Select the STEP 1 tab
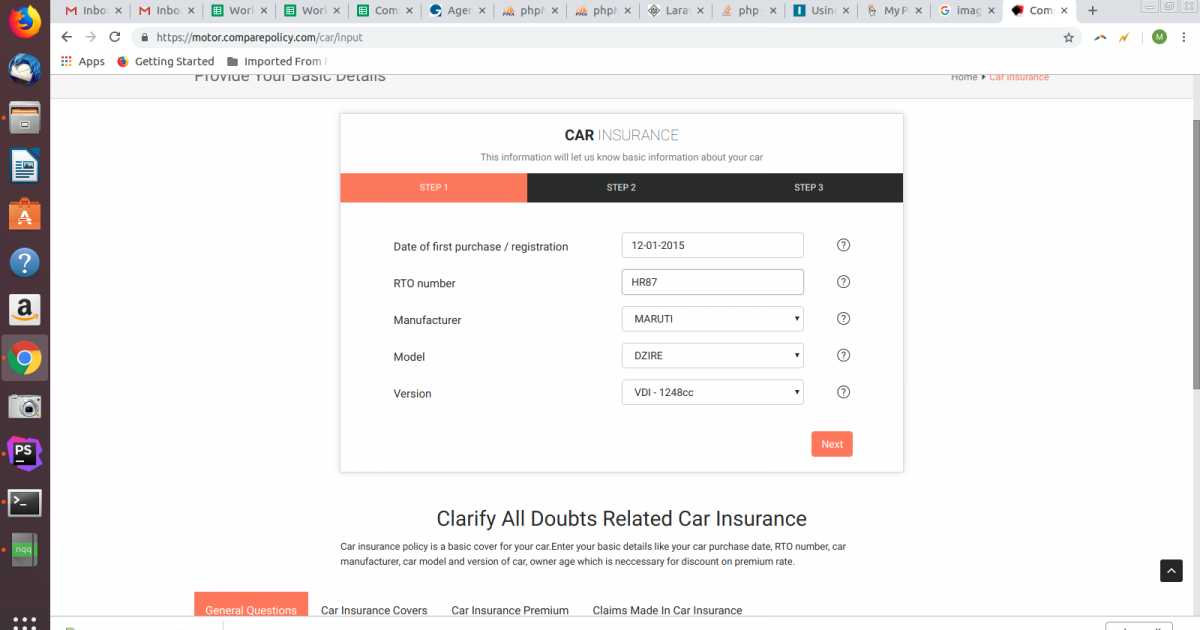Viewport: 1200px width, 630px height. (434, 188)
